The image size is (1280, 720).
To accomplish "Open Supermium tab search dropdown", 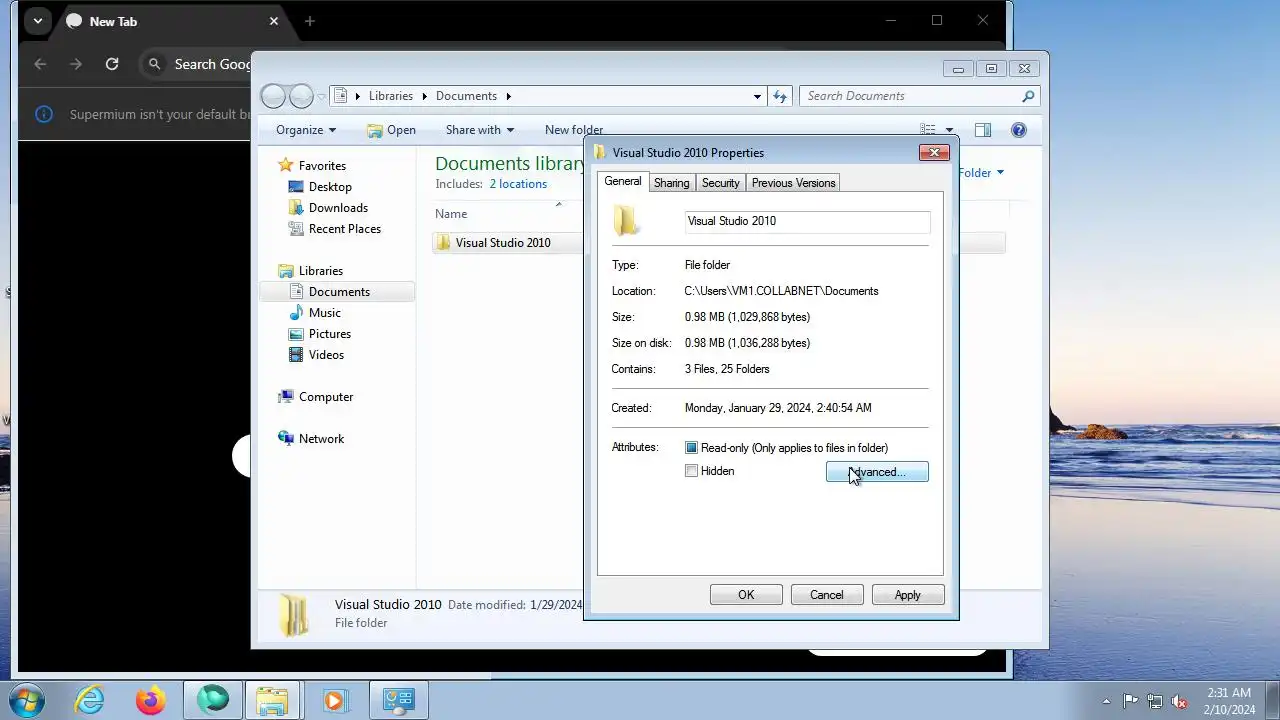I will coord(37,21).
